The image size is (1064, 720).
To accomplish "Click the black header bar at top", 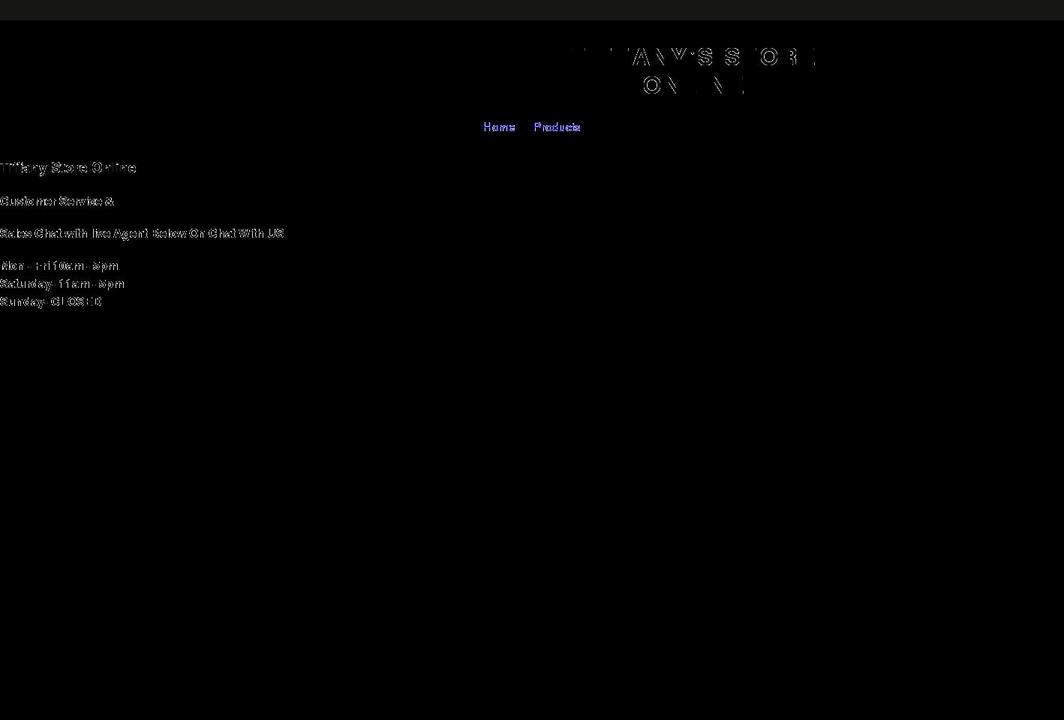I will coord(532,8).
